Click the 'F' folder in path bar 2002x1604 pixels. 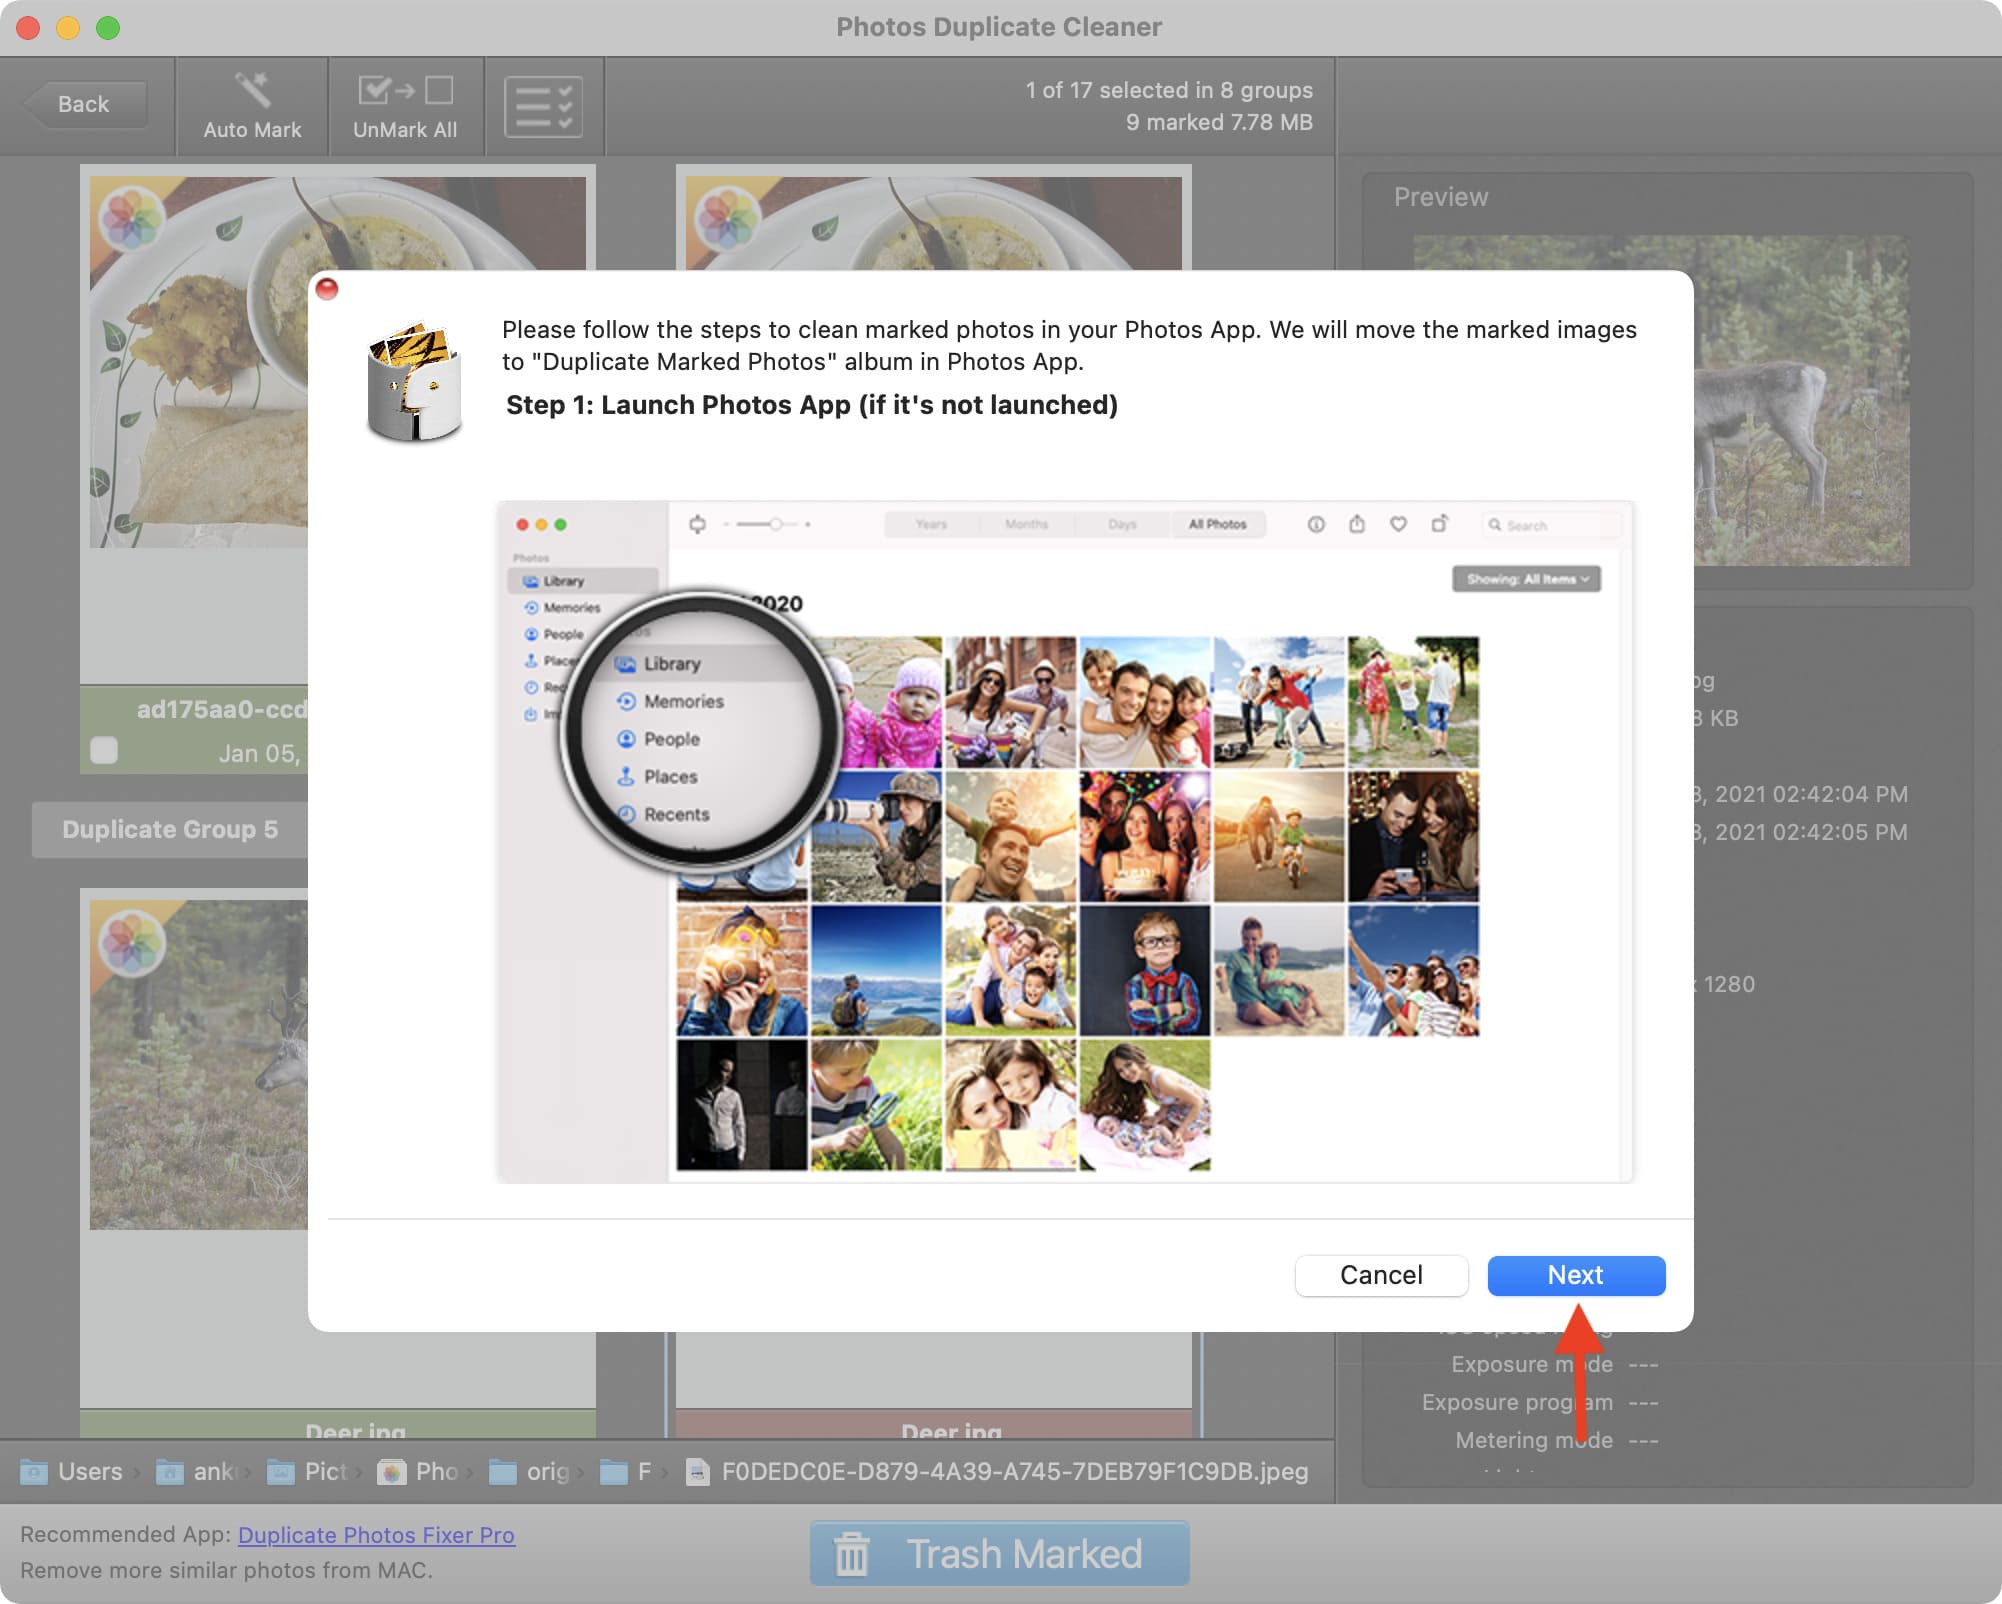[626, 1471]
